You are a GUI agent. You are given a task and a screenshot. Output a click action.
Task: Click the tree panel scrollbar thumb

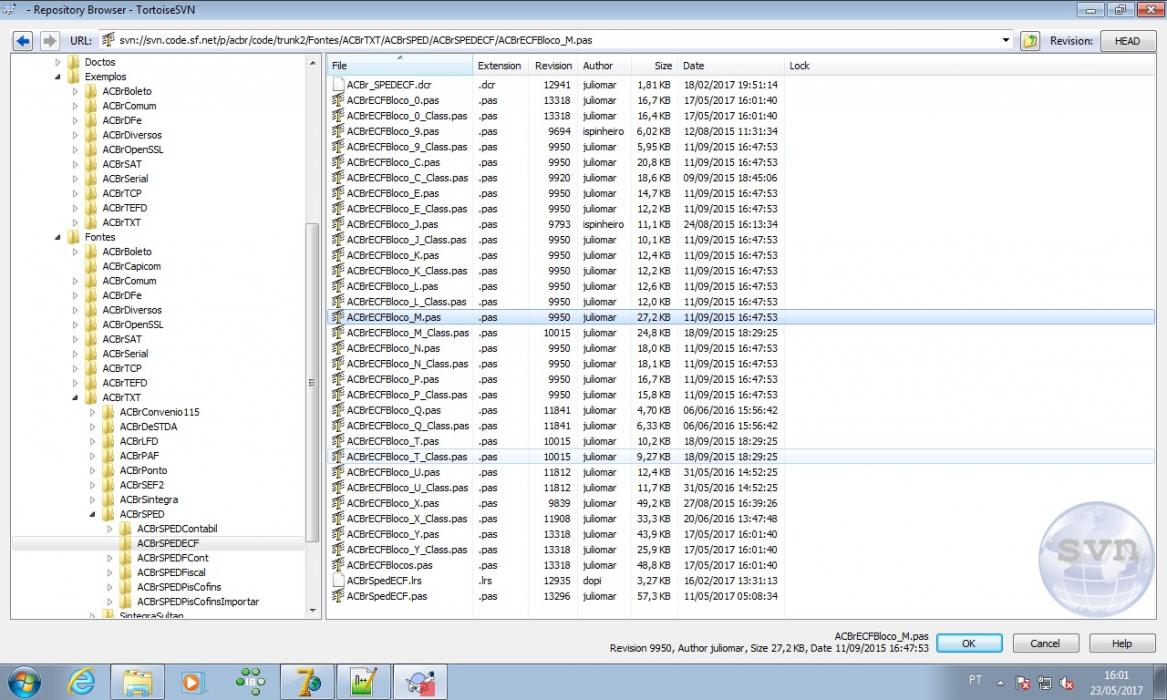[313, 382]
